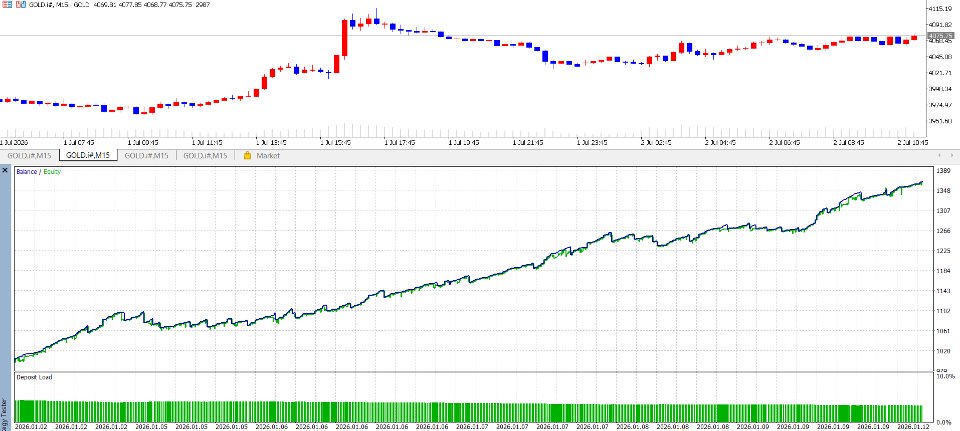The height and width of the screenshot is (431, 960).
Task: Click the 1 Jul 07:45 time label
Action: pos(78,142)
